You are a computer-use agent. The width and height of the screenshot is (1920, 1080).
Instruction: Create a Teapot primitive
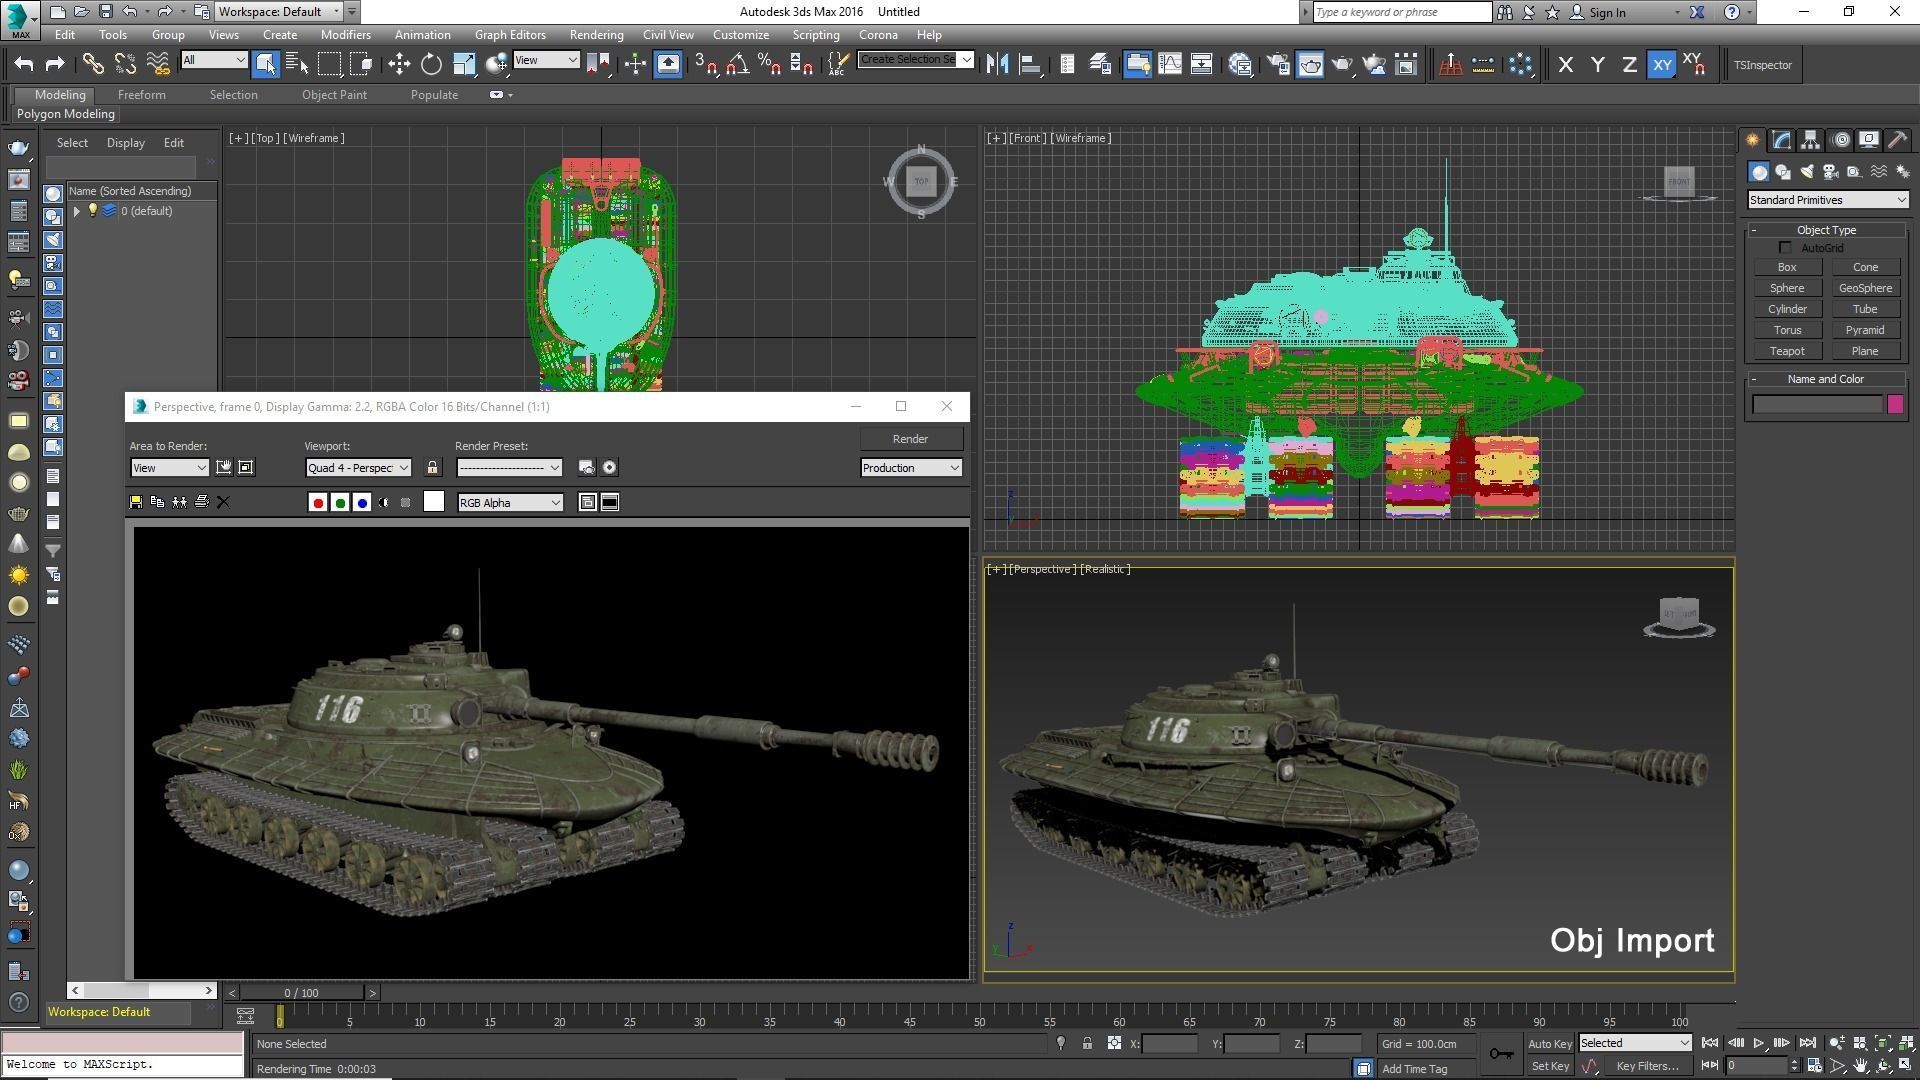(1787, 351)
